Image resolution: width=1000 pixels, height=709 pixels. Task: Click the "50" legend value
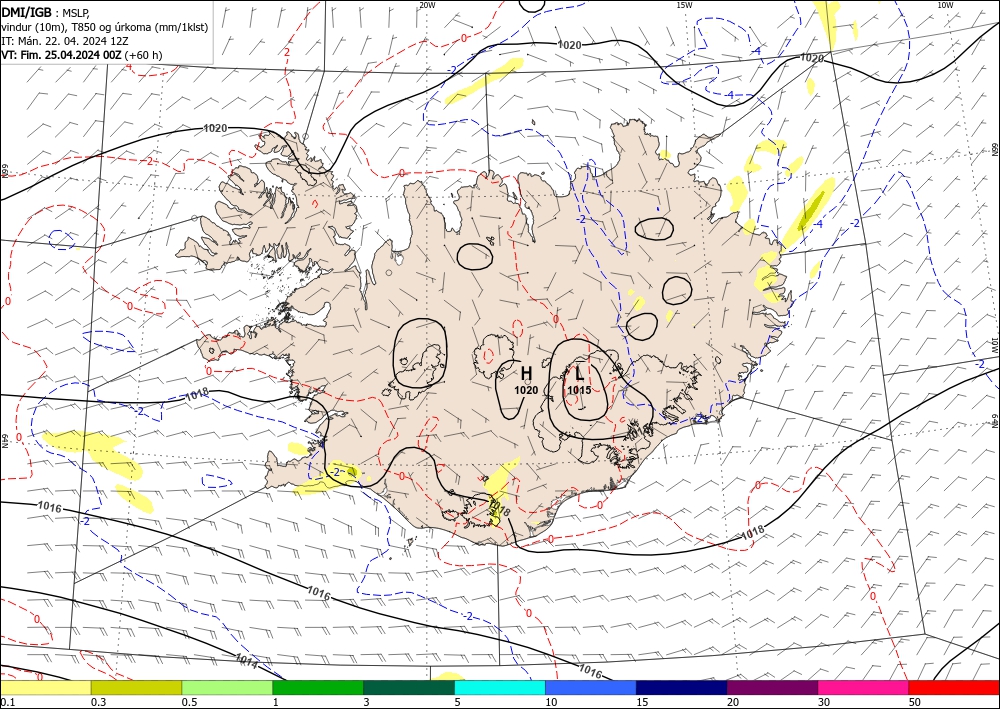coord(915,702)
